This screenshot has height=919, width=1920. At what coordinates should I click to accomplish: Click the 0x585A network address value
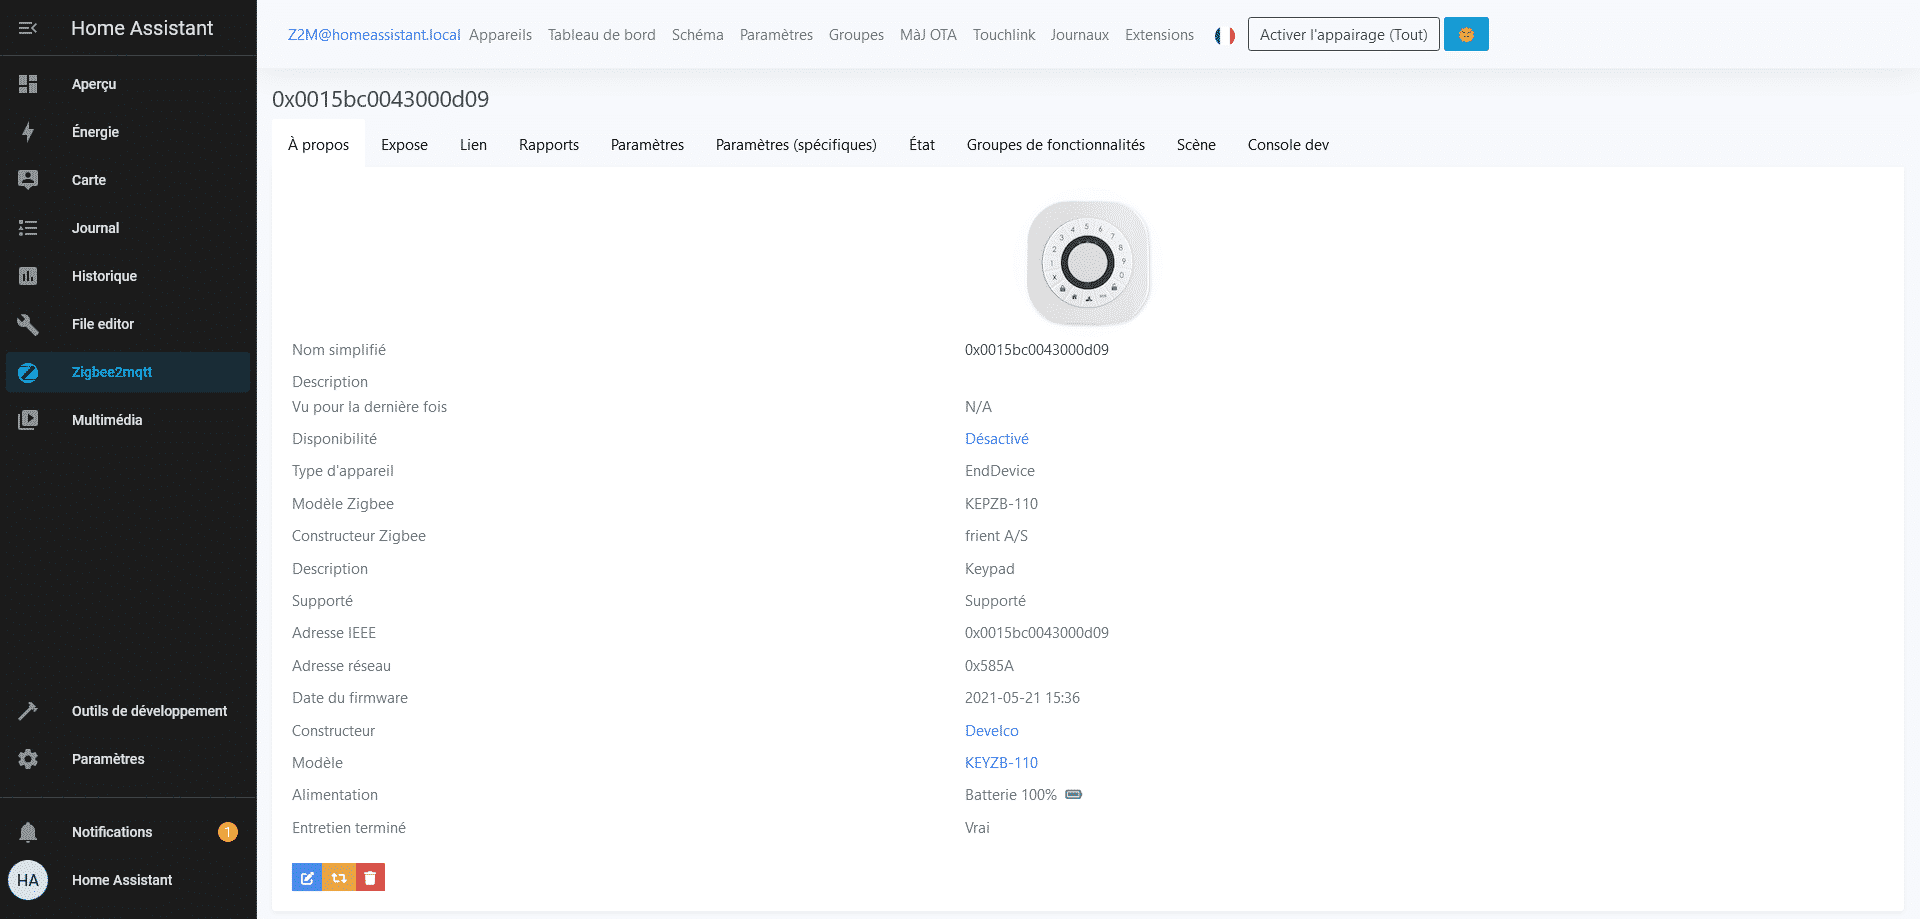coord(989,666)
